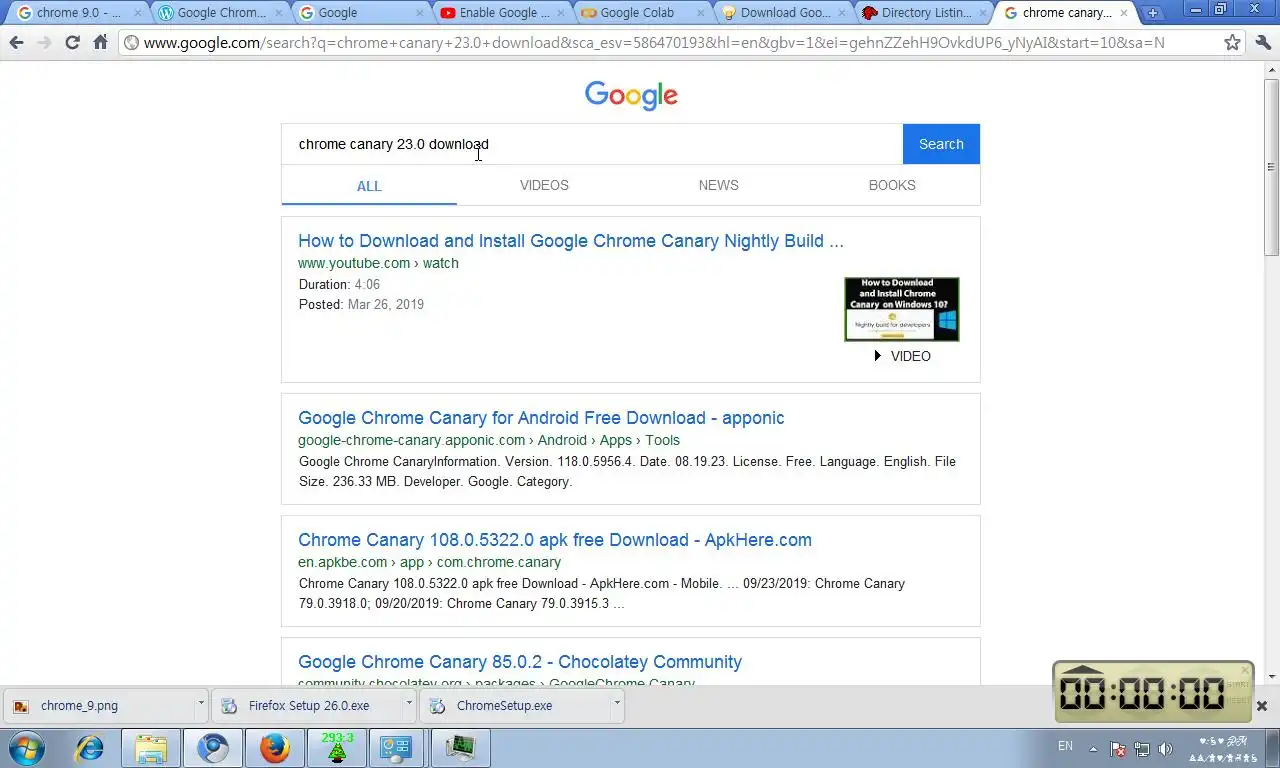Open control panel taskbar item

click(x=397, y=748)
